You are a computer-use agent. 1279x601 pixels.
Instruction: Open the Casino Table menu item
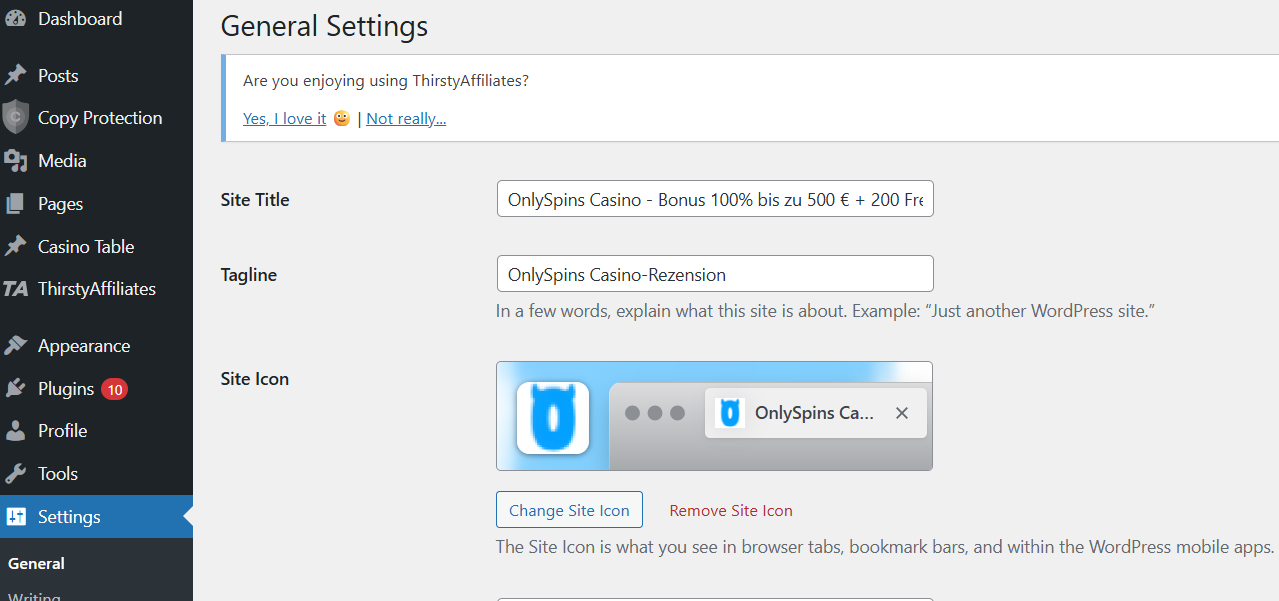click(x=85, y=247)
